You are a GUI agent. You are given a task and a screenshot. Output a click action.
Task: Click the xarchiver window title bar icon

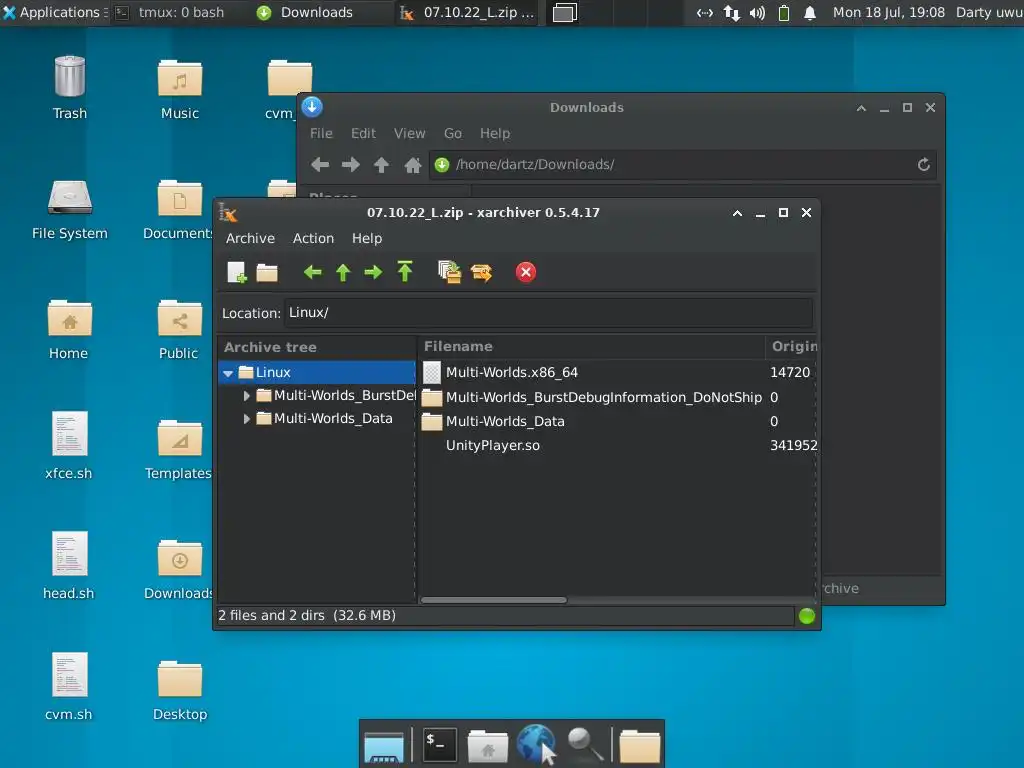[227, 212]
